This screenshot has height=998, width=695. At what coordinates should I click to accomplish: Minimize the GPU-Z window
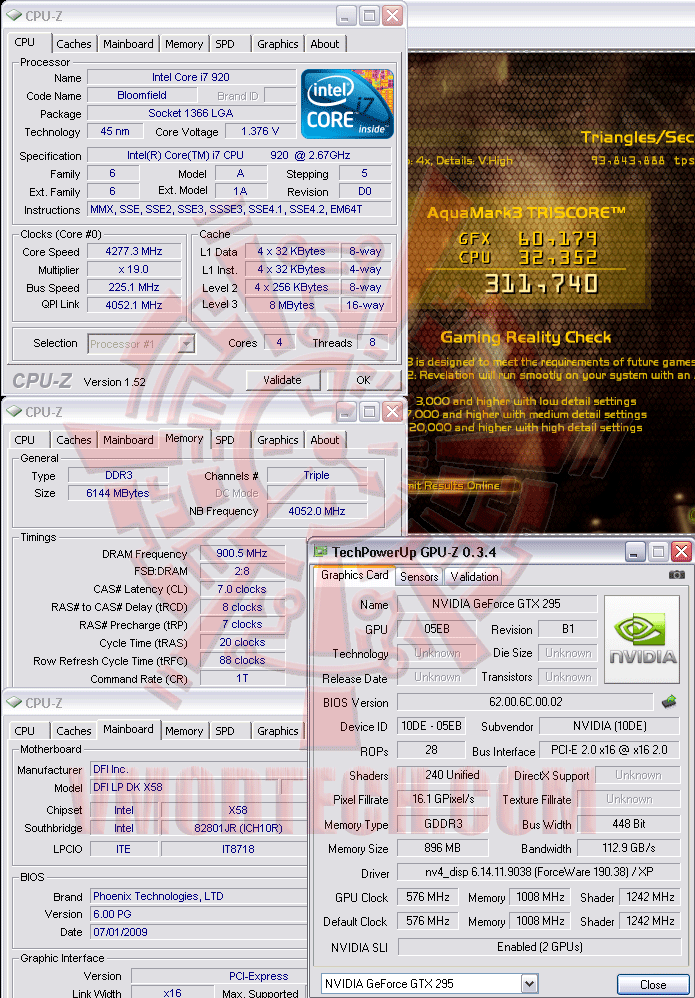click(635, 552)
